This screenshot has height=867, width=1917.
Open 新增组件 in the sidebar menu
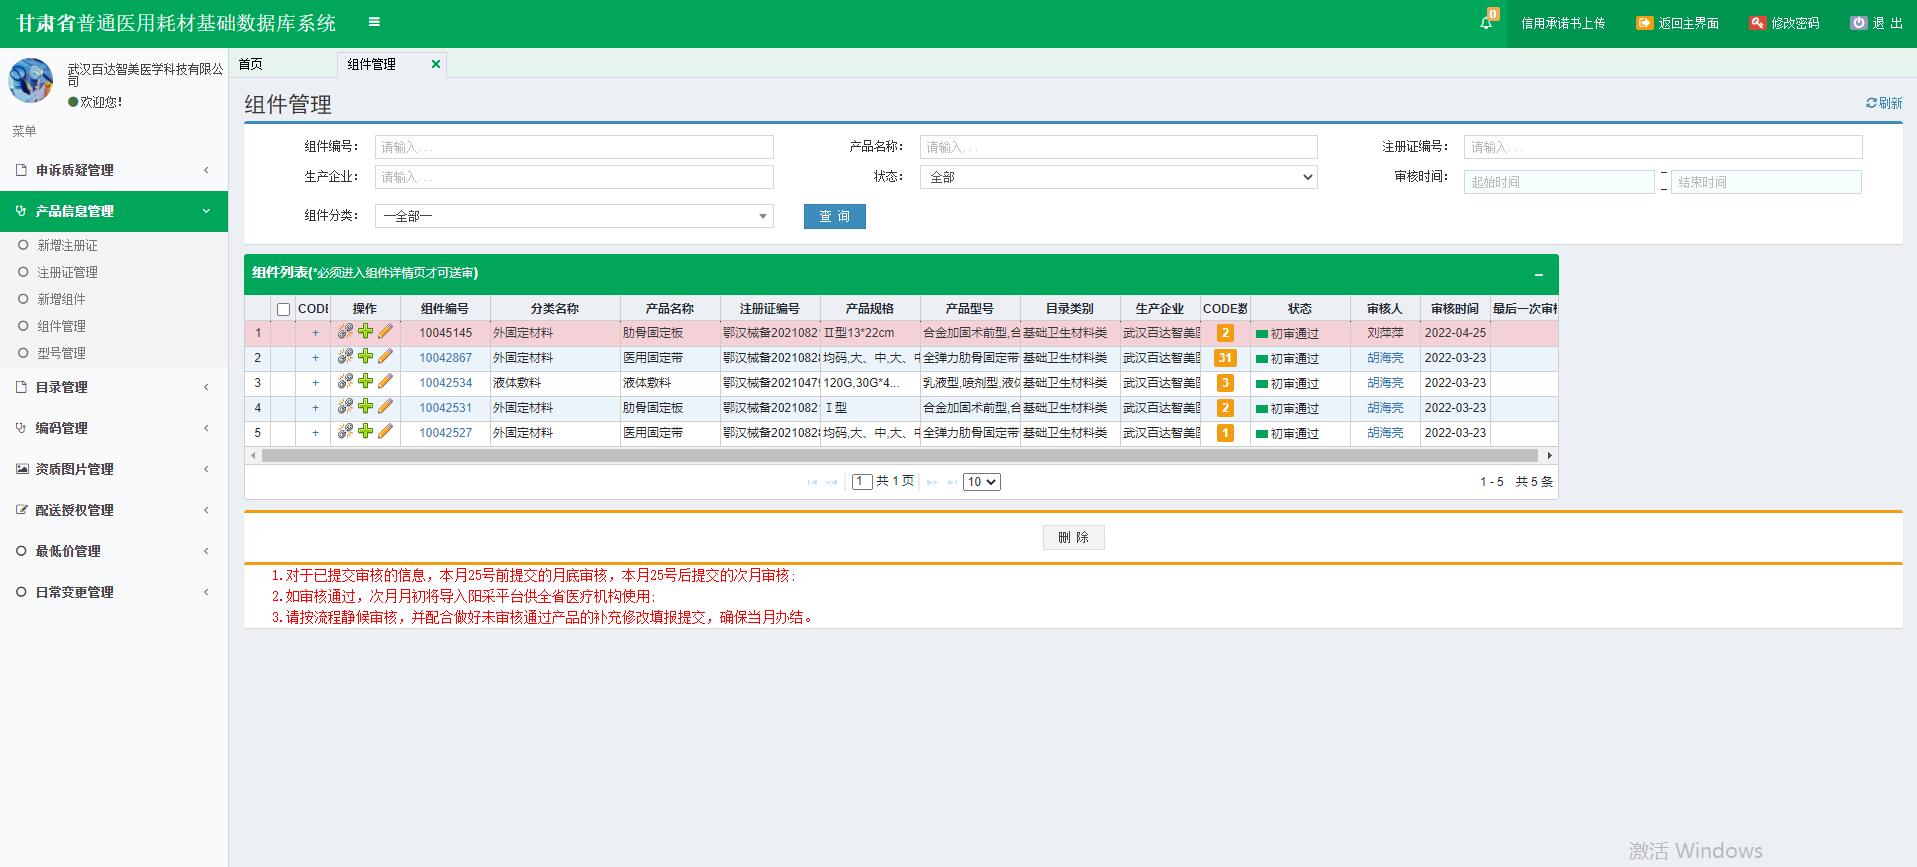click(61, 299)
